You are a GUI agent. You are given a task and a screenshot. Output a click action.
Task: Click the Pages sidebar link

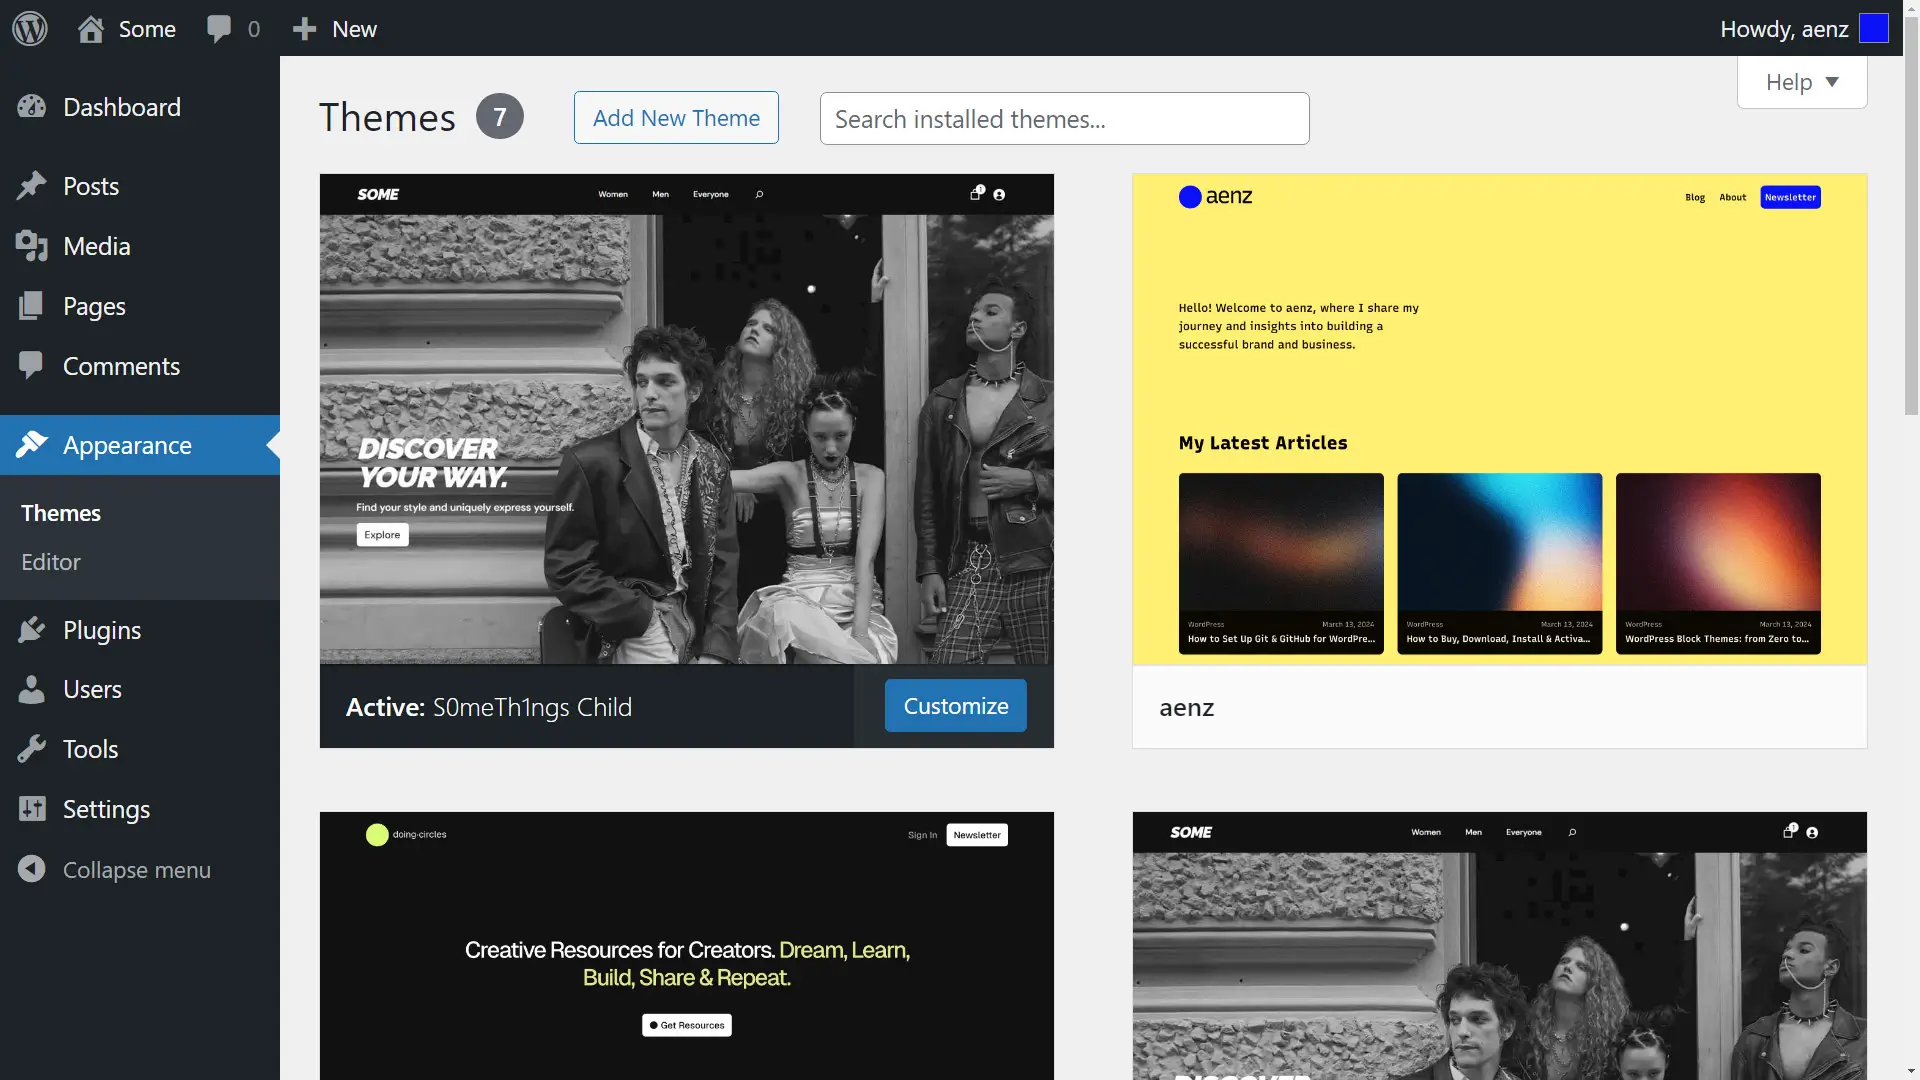tap(94, 305)
